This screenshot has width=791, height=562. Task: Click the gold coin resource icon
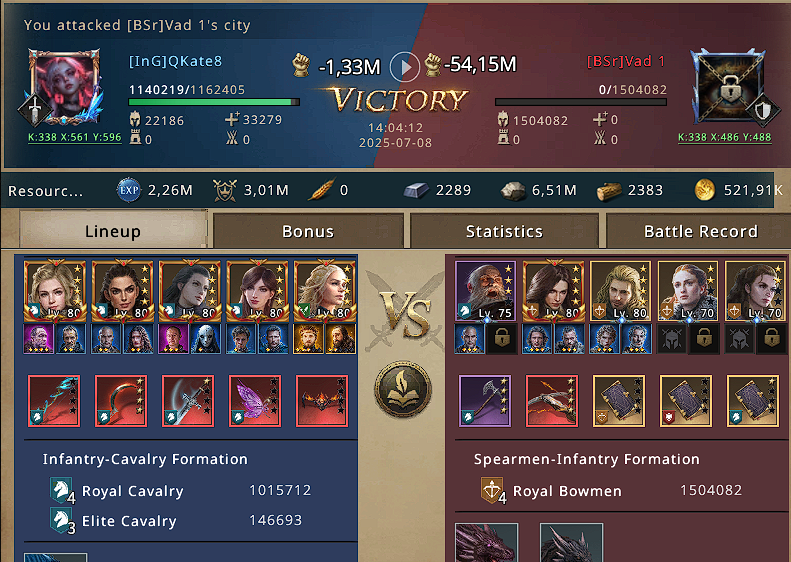pos(705,190)
